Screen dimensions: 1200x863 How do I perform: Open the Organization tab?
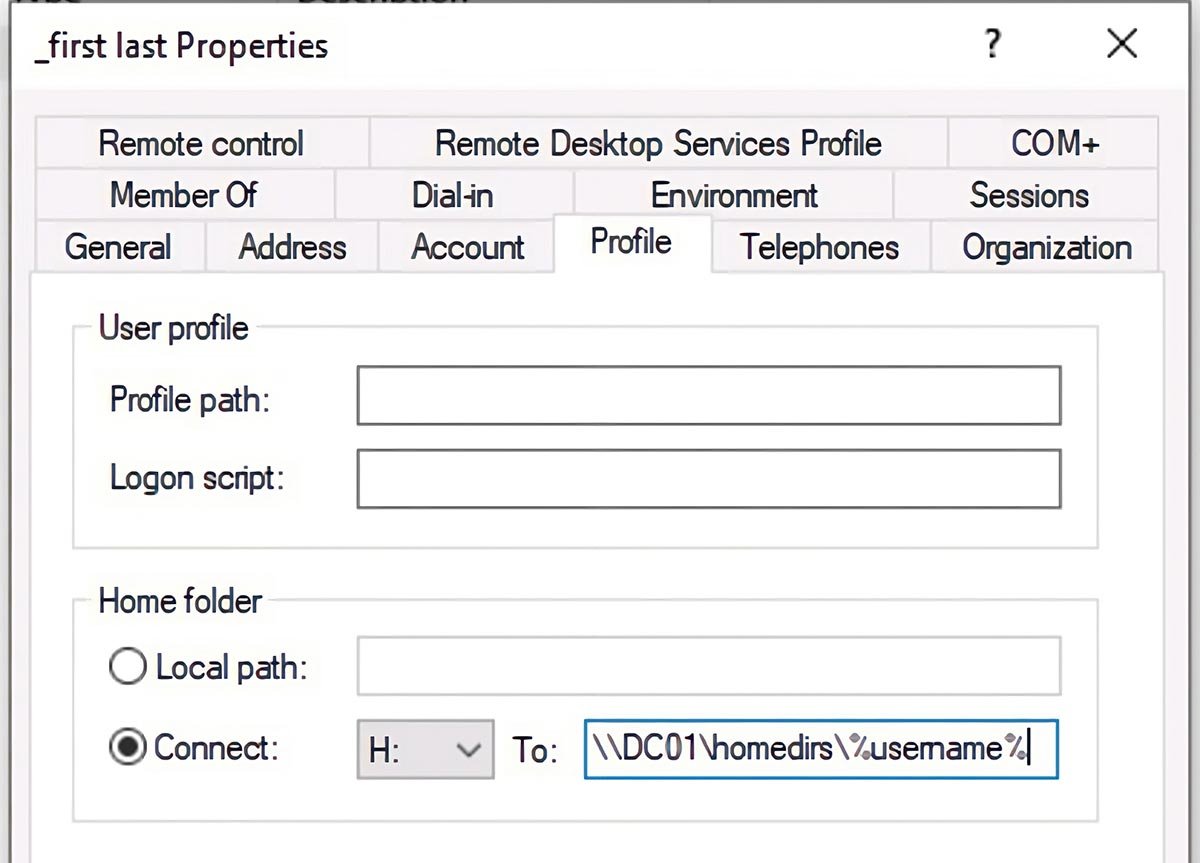pyautogui.click(x=1046, y=247)
